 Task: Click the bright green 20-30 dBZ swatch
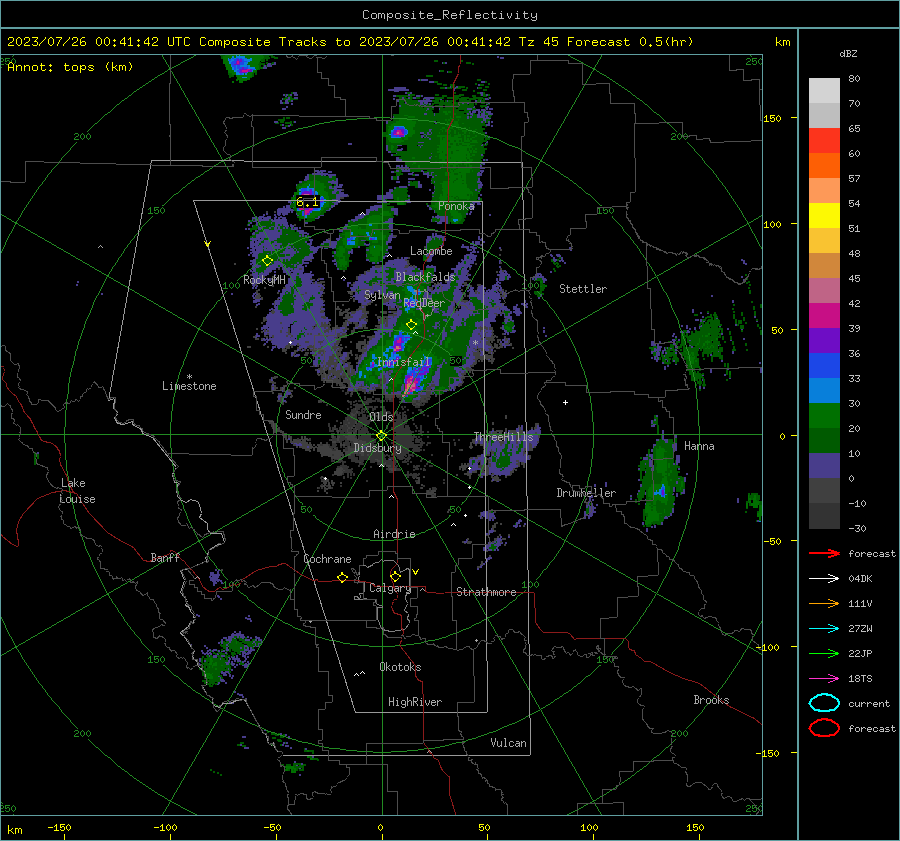[824, 416]
